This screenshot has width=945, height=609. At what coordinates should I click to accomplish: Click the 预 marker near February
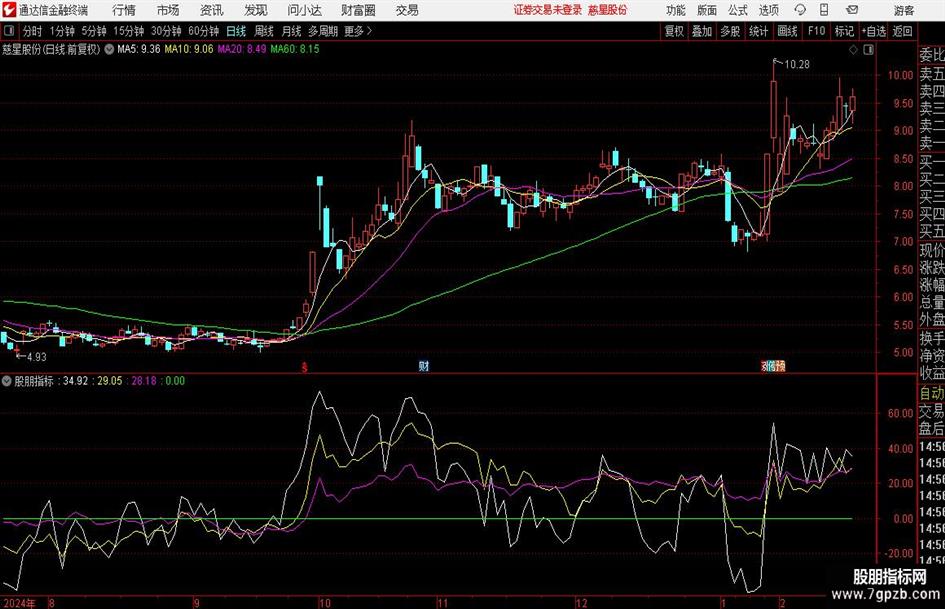tap(780, 366)
